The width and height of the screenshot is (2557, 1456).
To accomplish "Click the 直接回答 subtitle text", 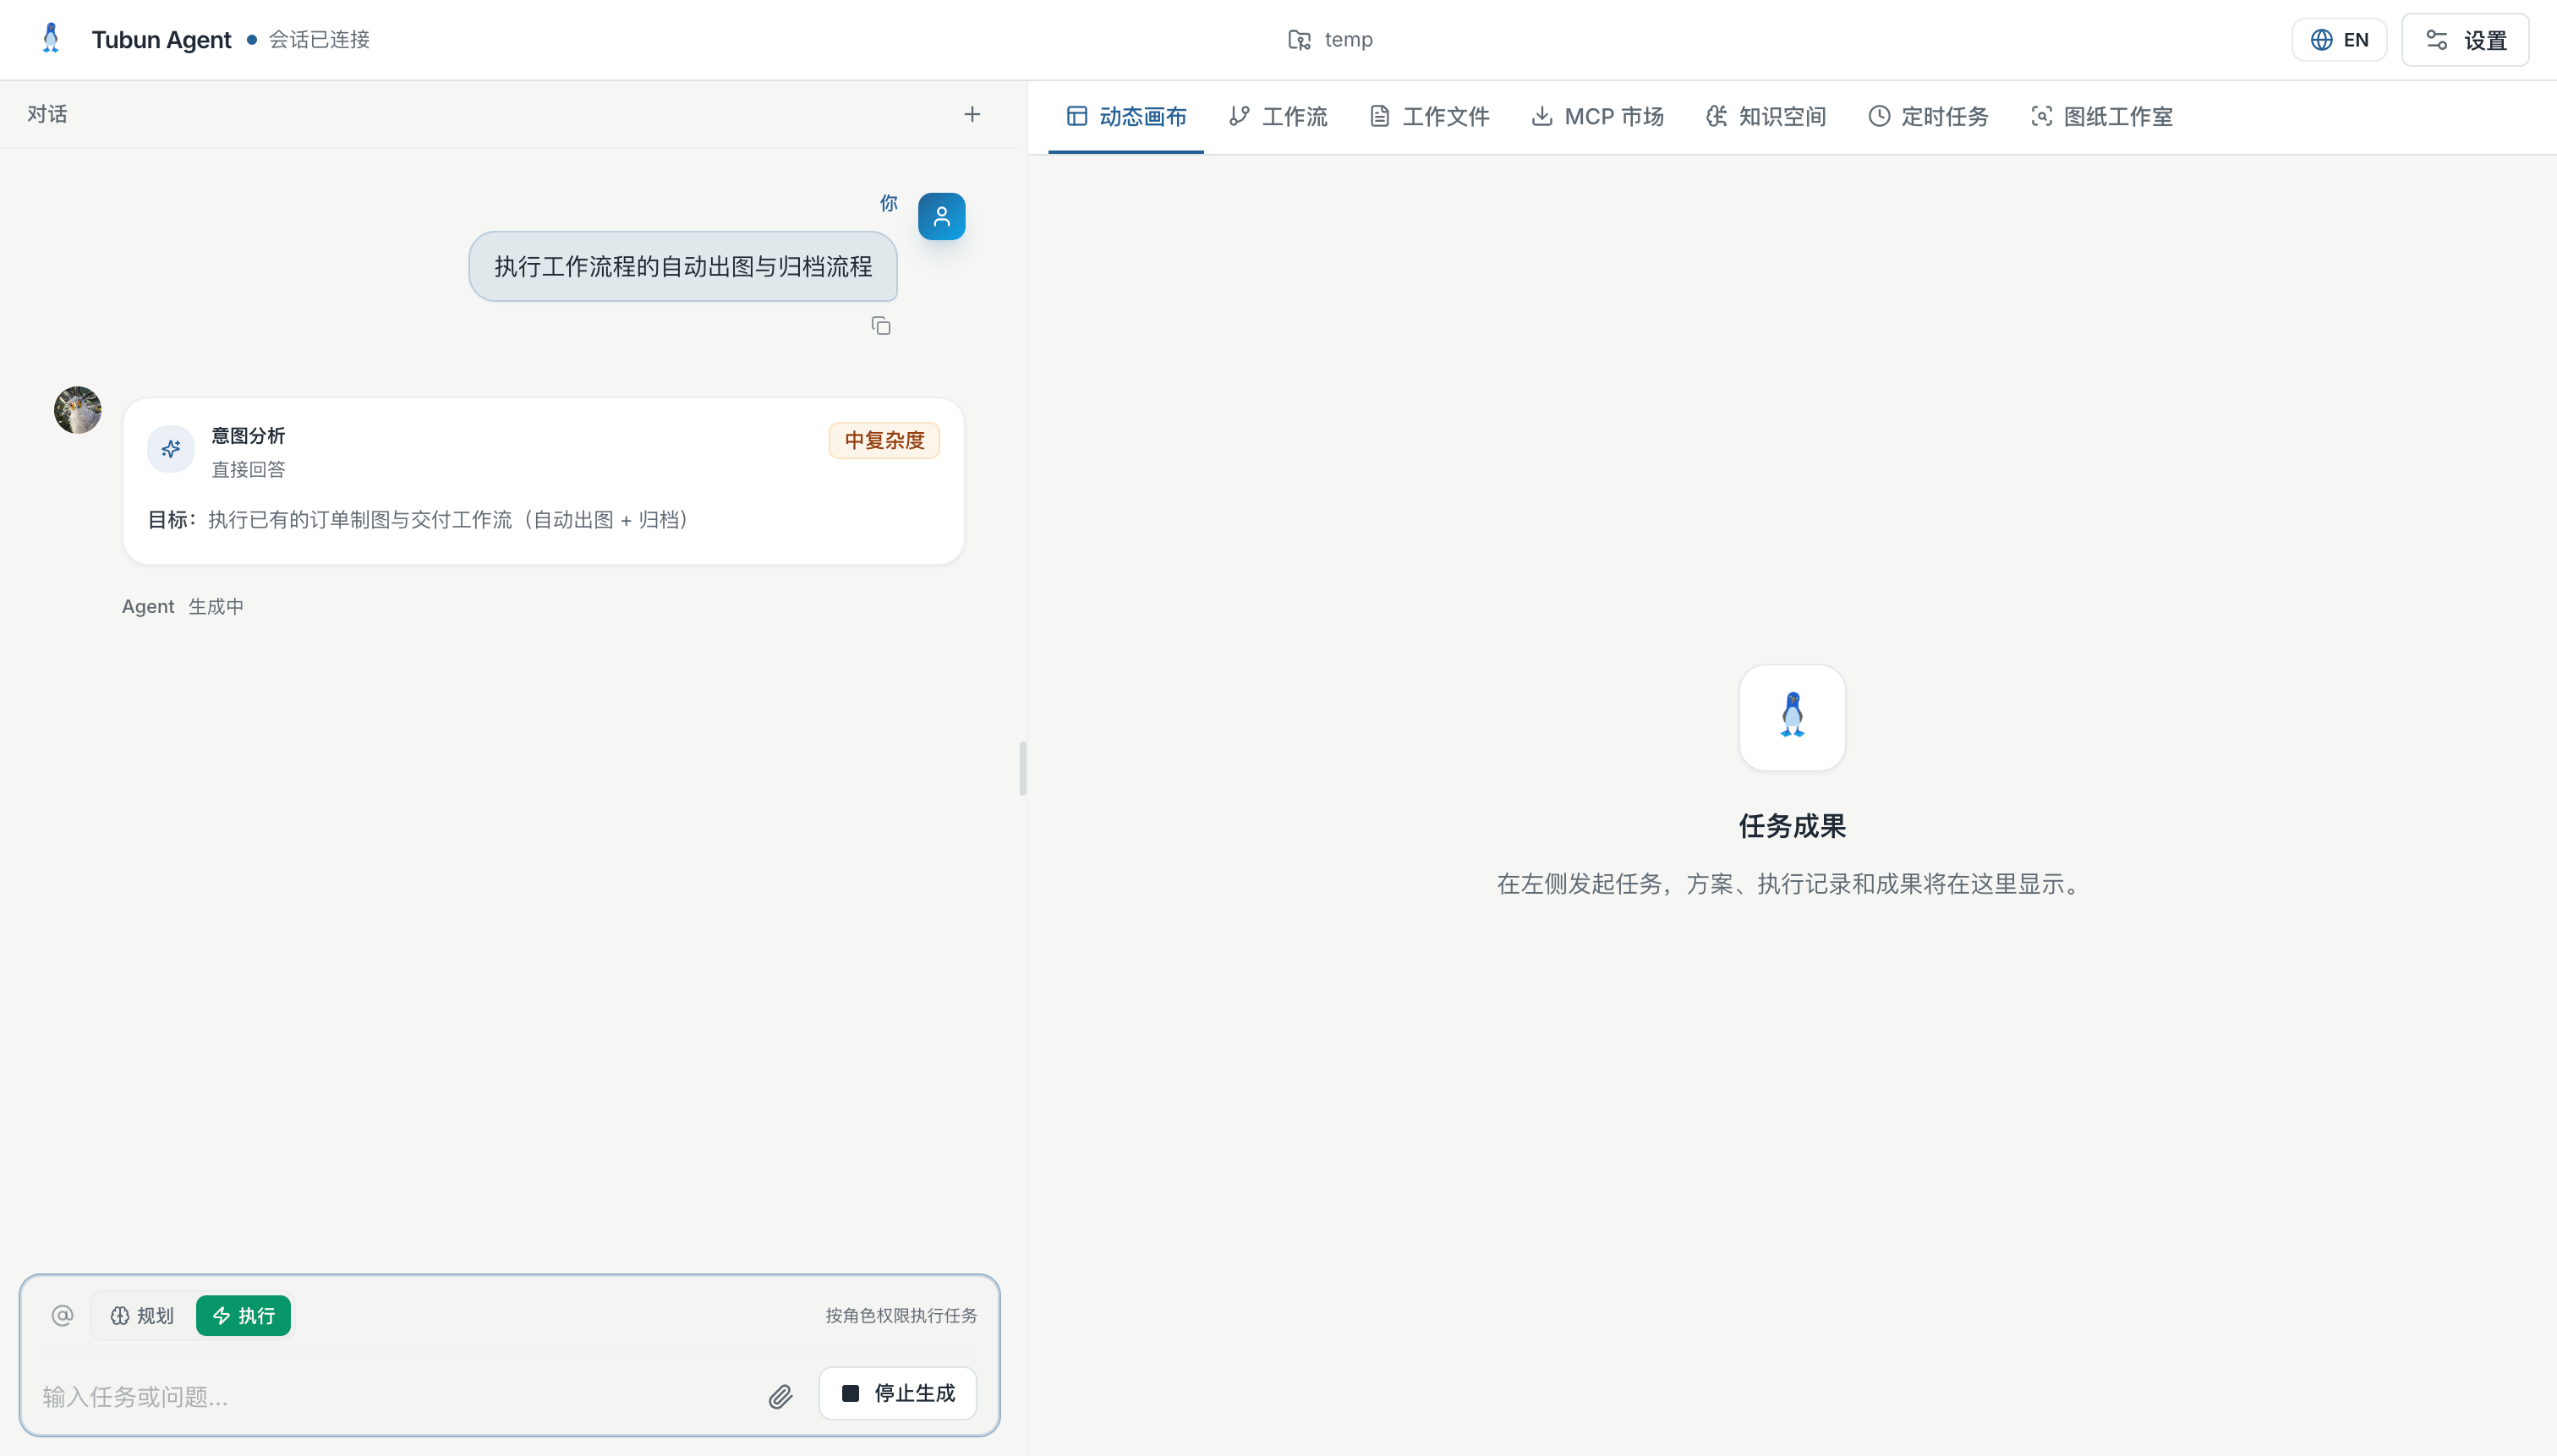I will pos(248,470).
